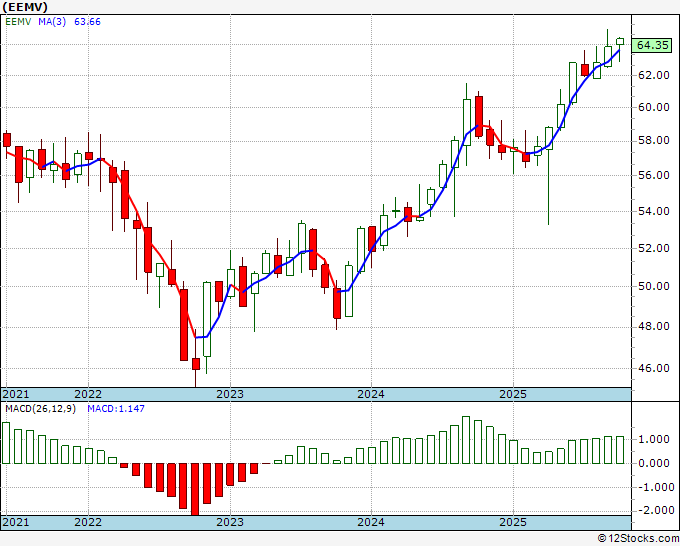Select 2022 on the MACD timeline
Screen dimensions: 680x546
coord(88,522)
